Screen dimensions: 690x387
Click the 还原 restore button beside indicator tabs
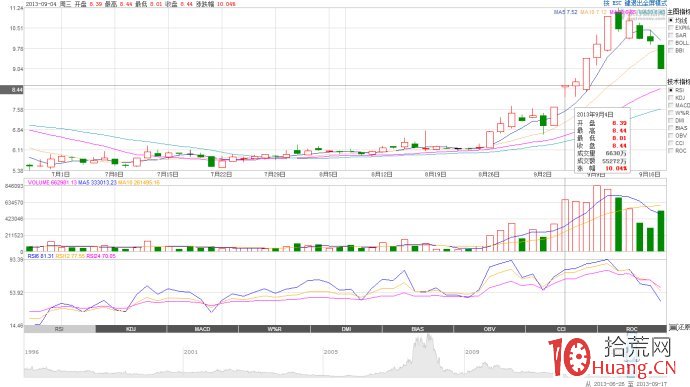pyautogui.click(x=679, y=328)
